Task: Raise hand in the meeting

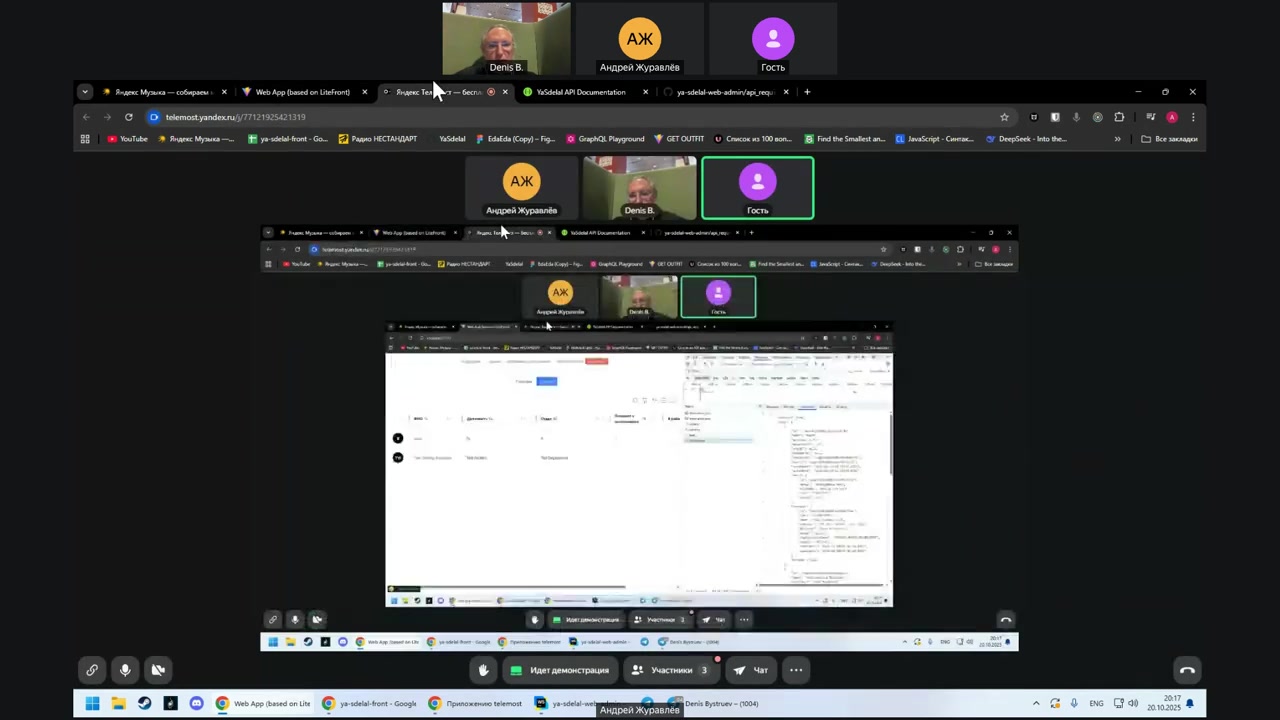Action: pyautogui.click(x=484, y=670)
